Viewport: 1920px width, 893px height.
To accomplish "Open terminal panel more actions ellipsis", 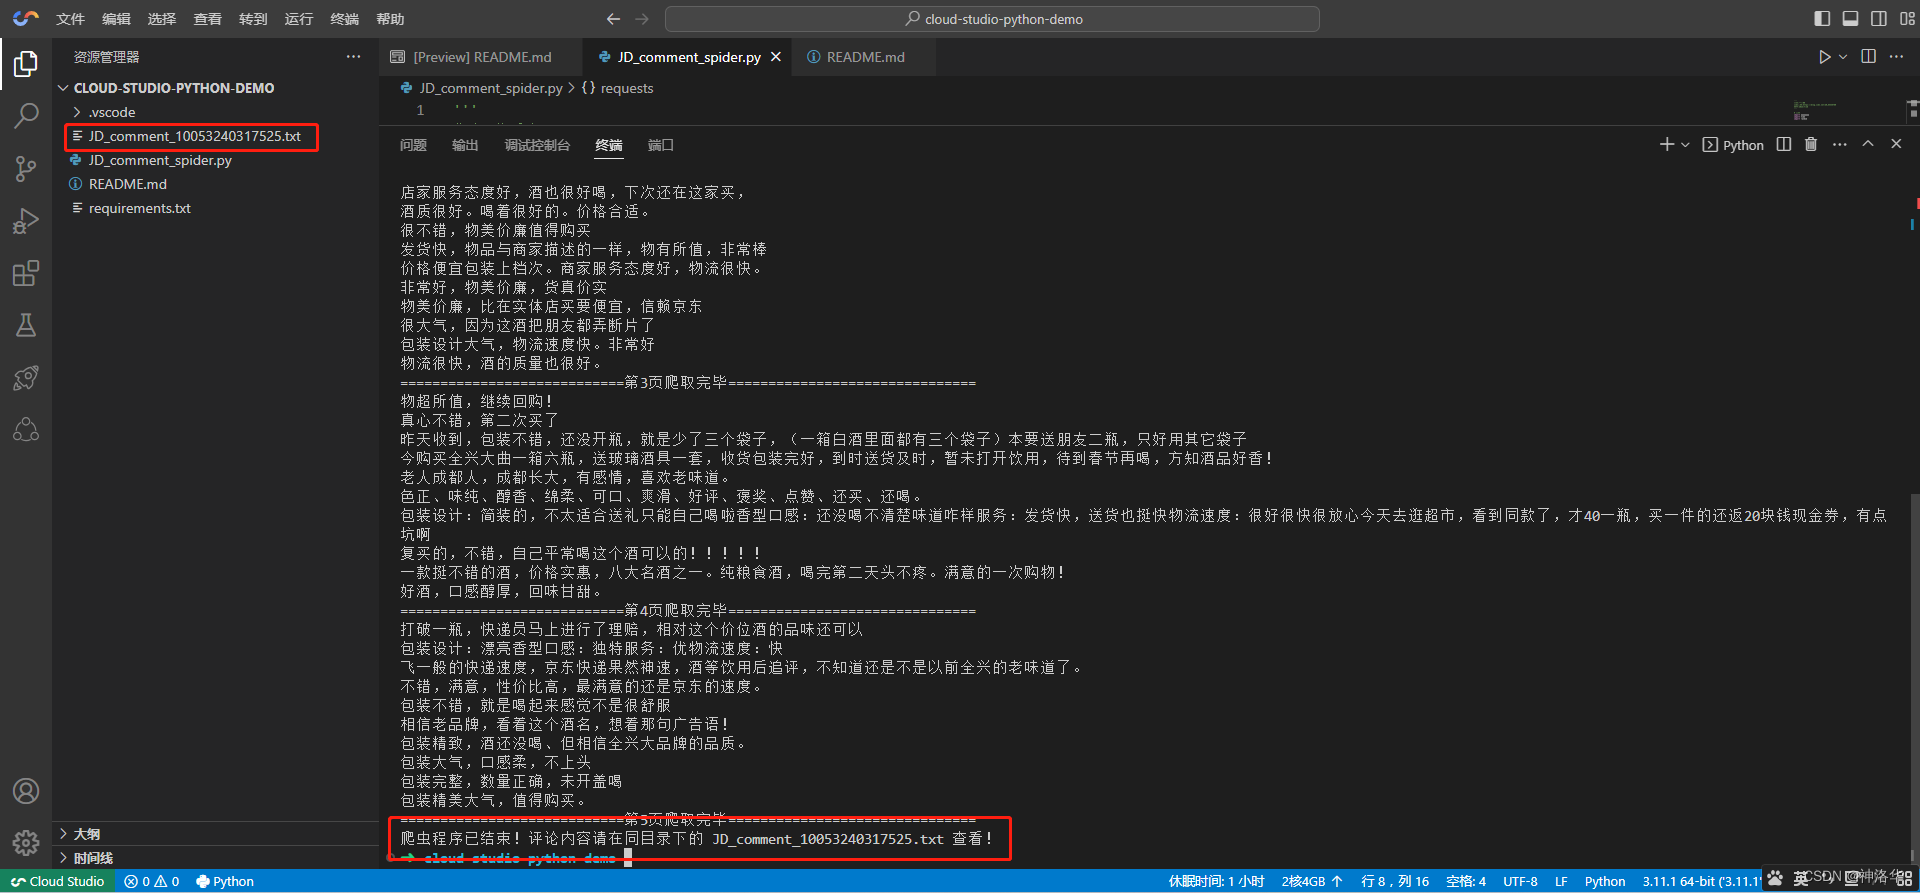I will (x=1839, y=145).
